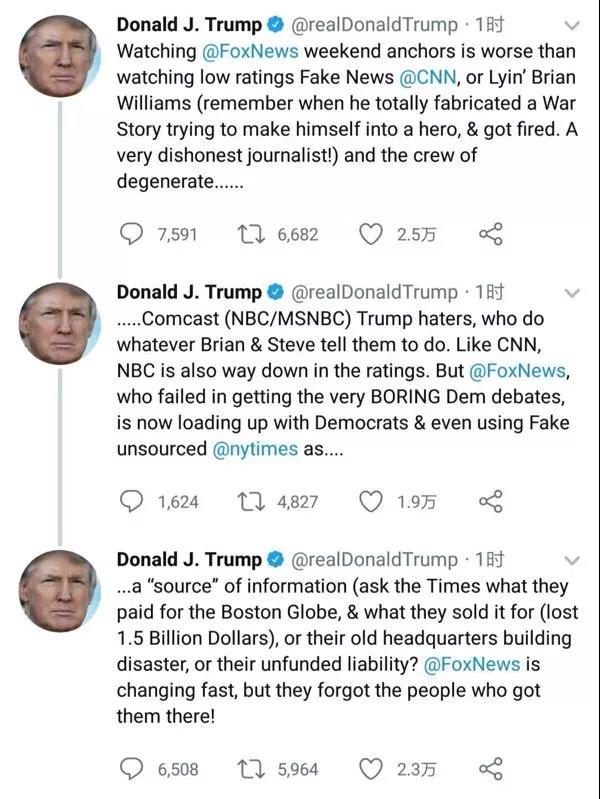Screen dimensions: 600x799
Task: Open the first tweet's profile avatar
Action: click(59, 56)
